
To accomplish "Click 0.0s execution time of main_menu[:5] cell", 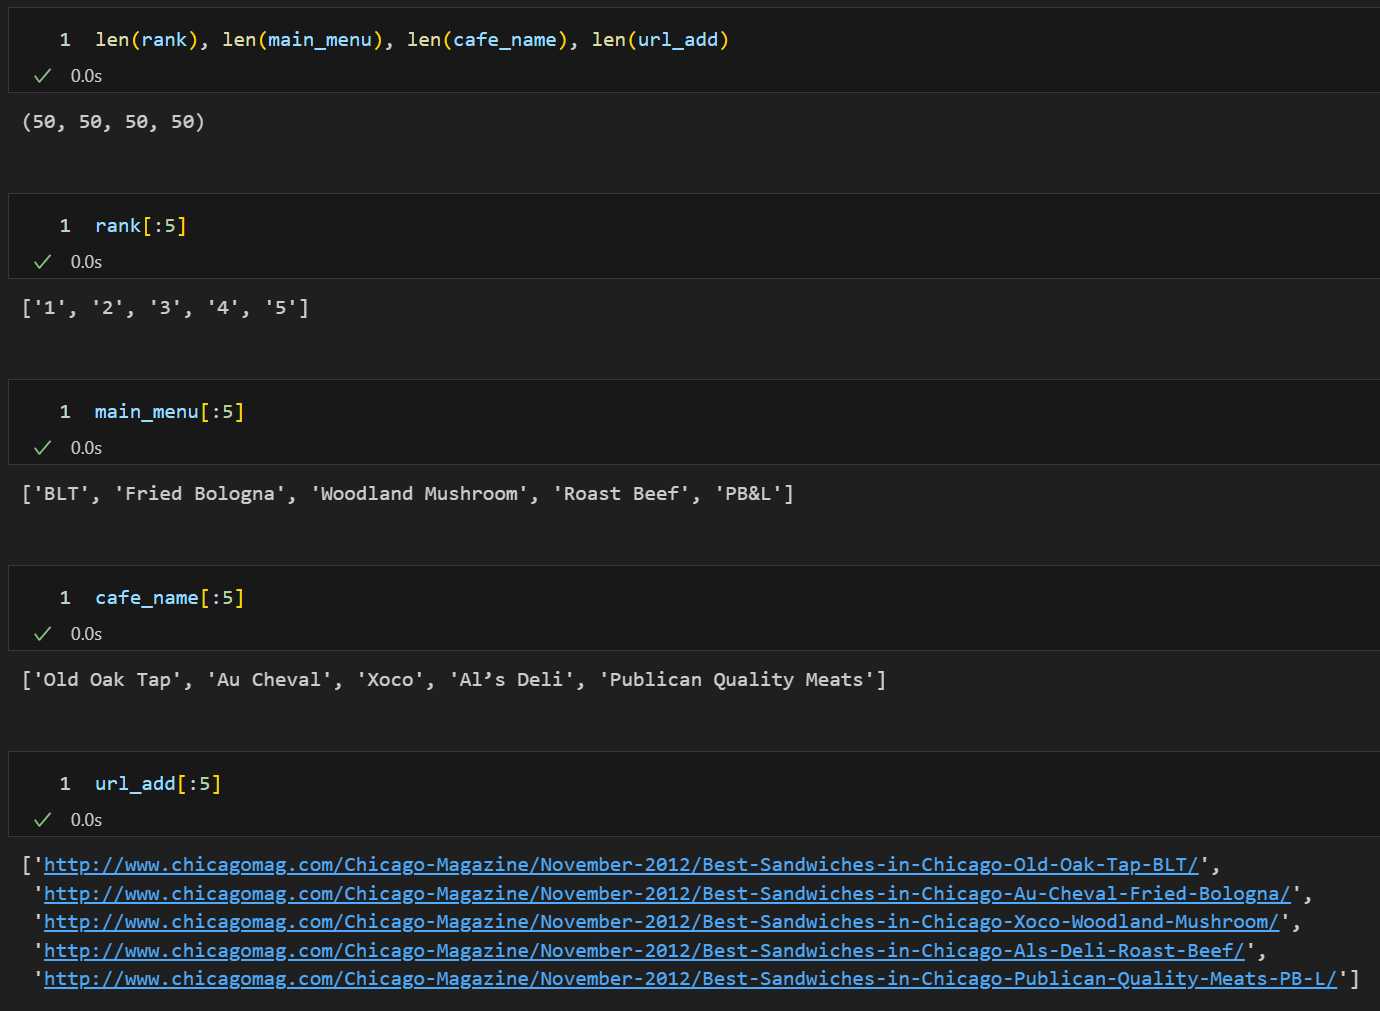I will coord(86,448).
